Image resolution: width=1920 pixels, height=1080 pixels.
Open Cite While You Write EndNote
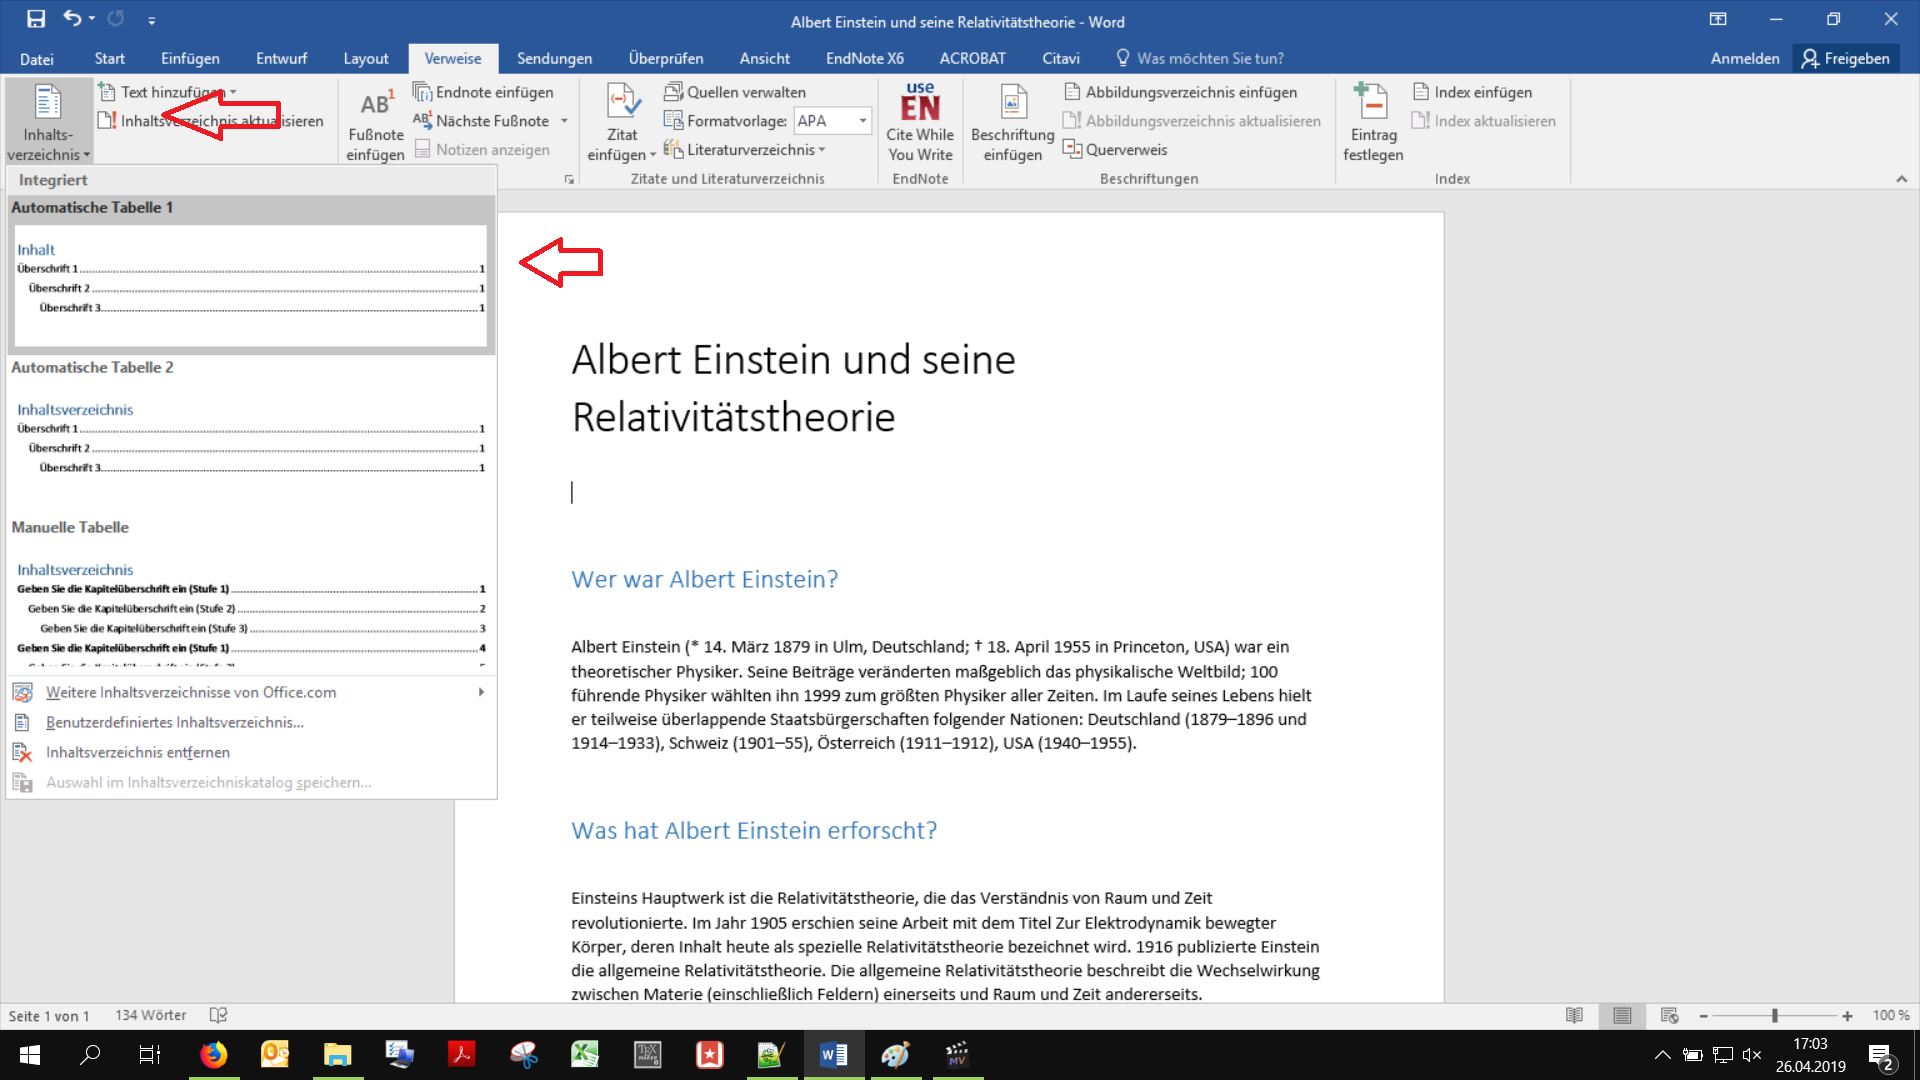click(920, 120)
